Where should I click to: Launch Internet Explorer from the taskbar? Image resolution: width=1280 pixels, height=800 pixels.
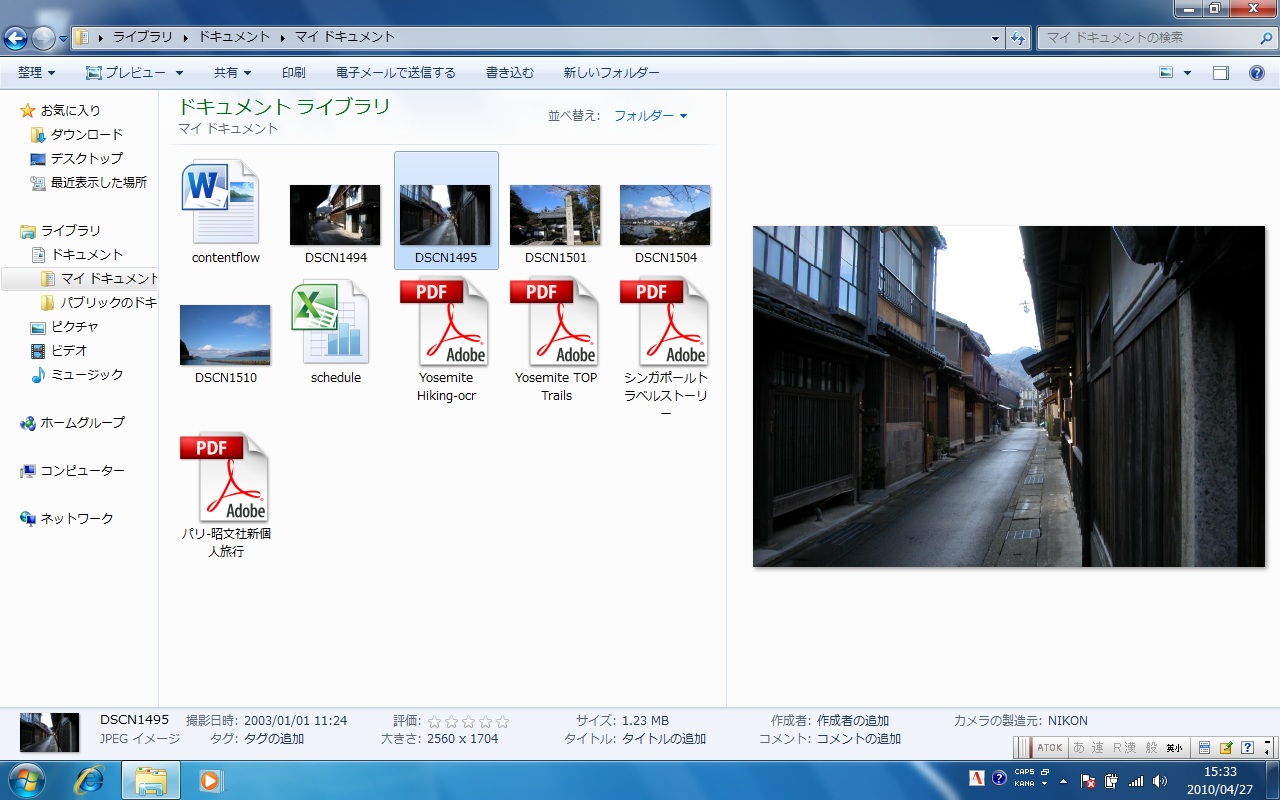point(89,780)
